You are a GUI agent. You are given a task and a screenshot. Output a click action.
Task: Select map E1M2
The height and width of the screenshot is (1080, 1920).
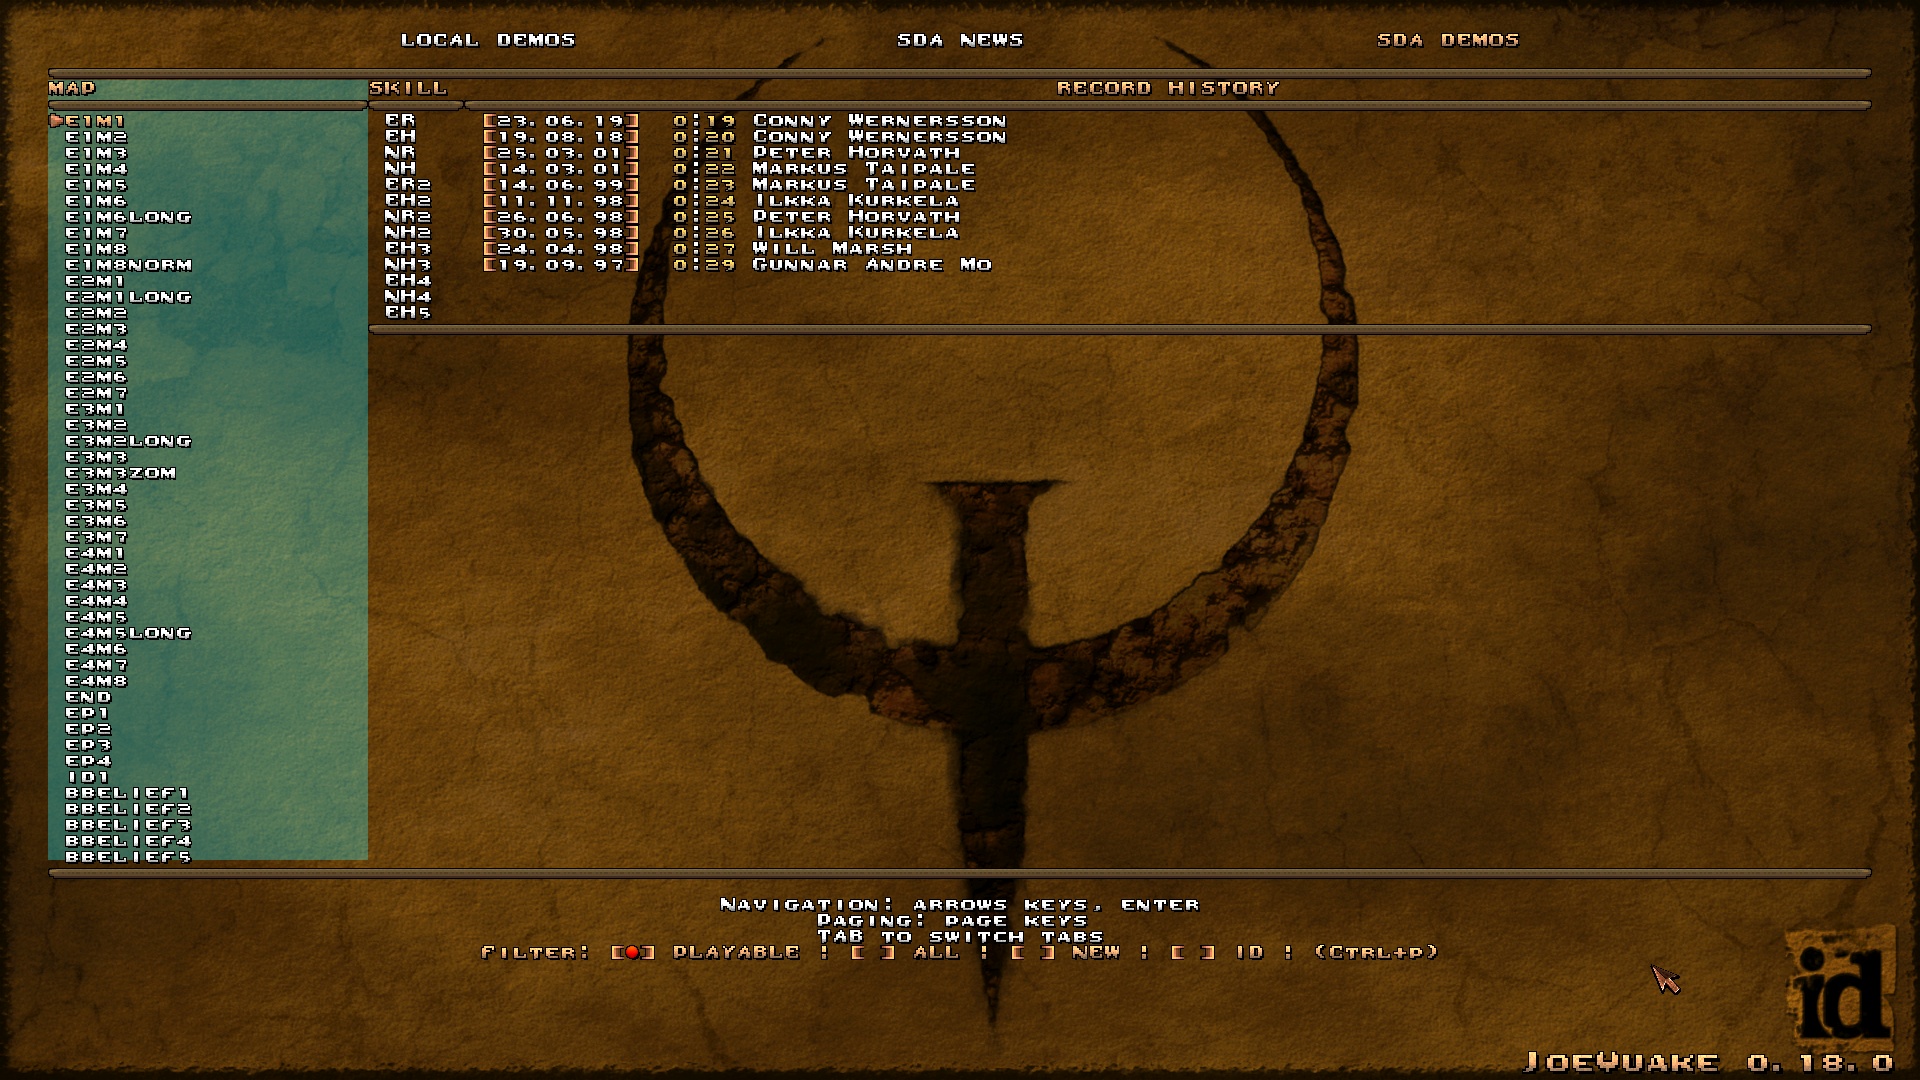tap(96, 137)
